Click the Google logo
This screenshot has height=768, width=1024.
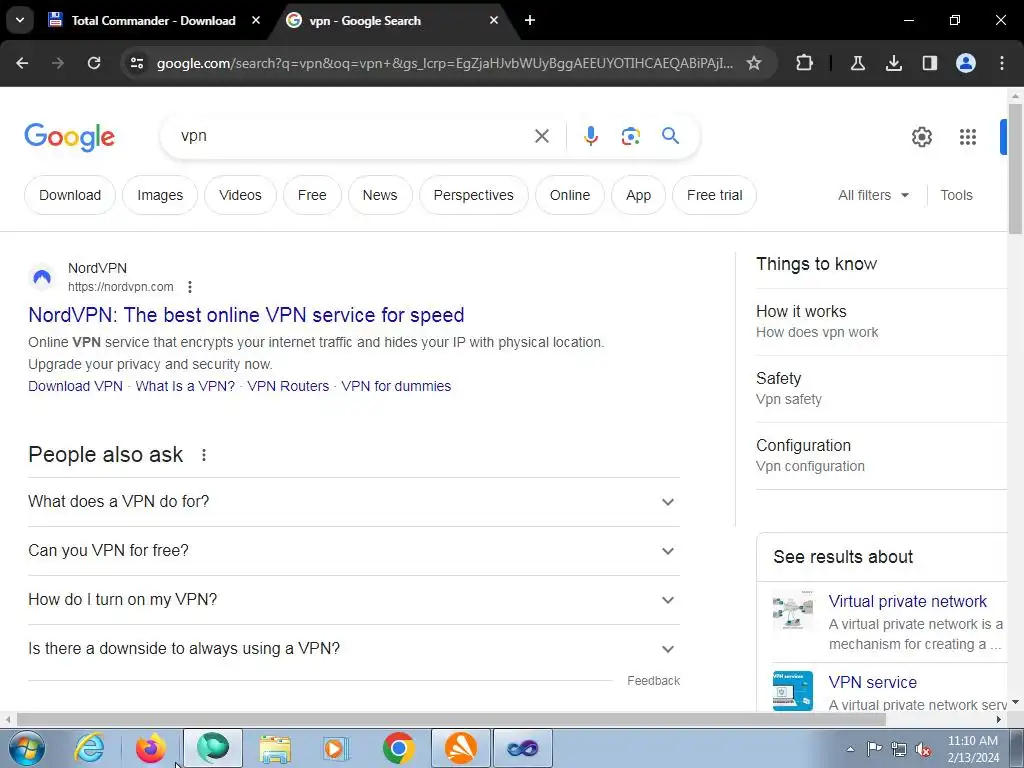[69, 136]
